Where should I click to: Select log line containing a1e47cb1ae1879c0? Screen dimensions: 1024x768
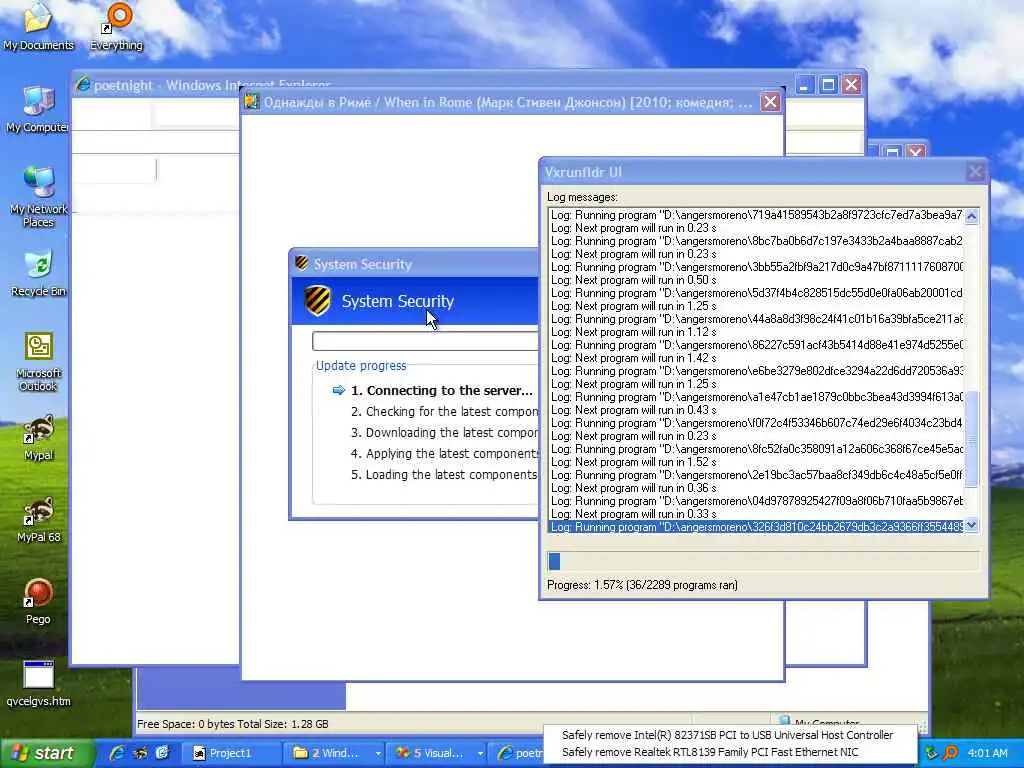[757, 397]
